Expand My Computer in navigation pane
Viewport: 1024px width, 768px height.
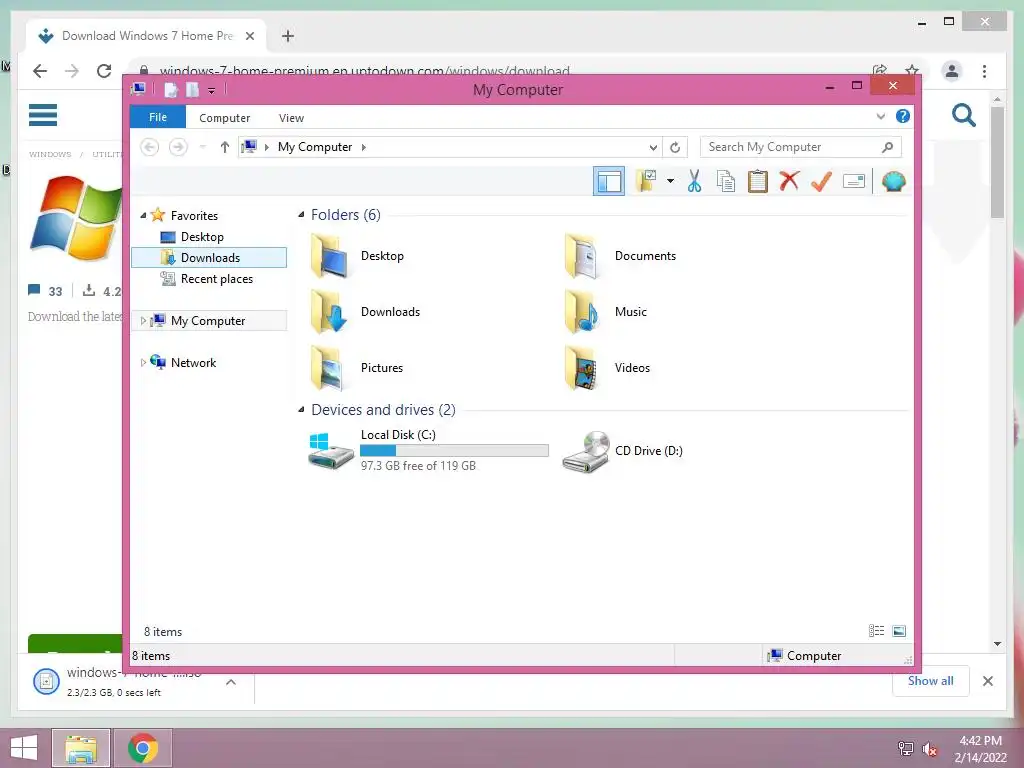click(x=143, y=321)
